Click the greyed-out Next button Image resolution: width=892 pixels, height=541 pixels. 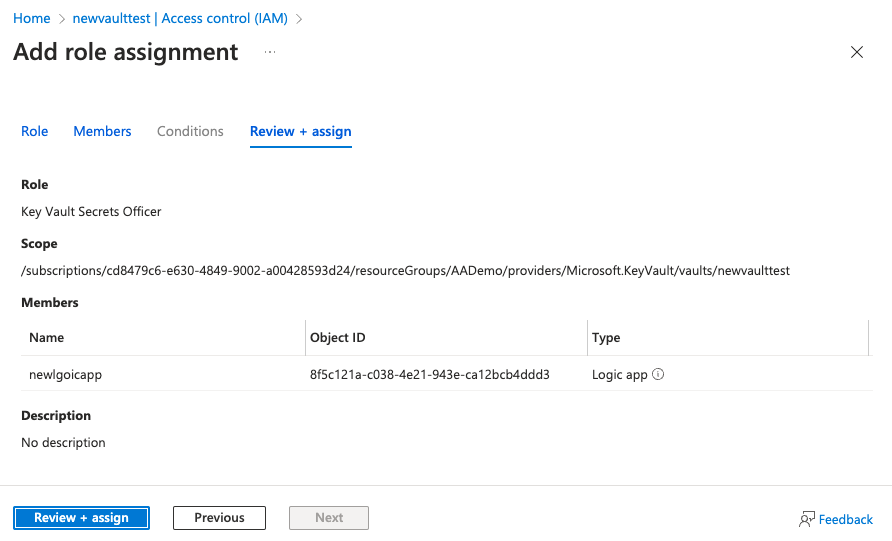point(329,518)
